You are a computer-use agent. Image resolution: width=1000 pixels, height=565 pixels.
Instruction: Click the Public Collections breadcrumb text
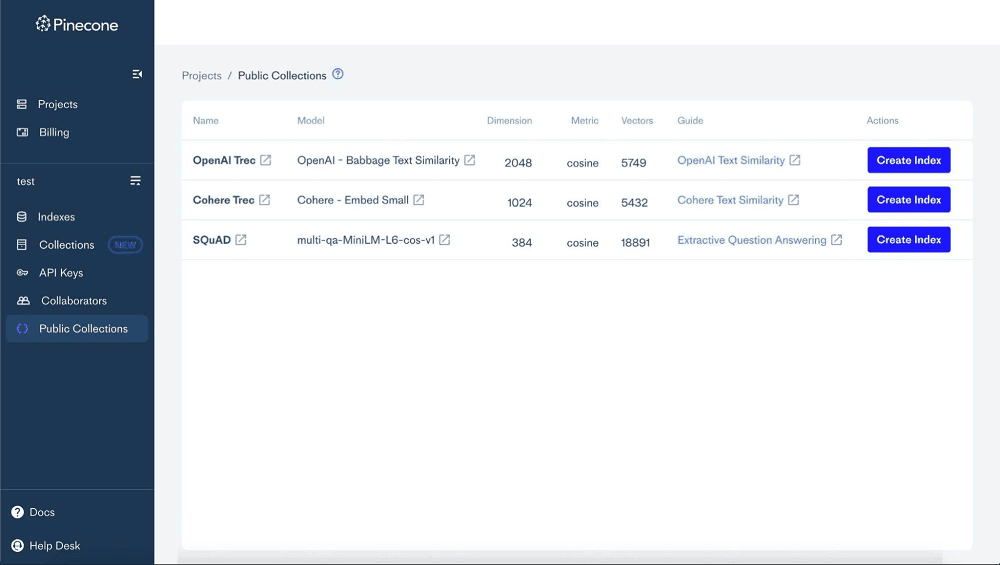point(282,75)
